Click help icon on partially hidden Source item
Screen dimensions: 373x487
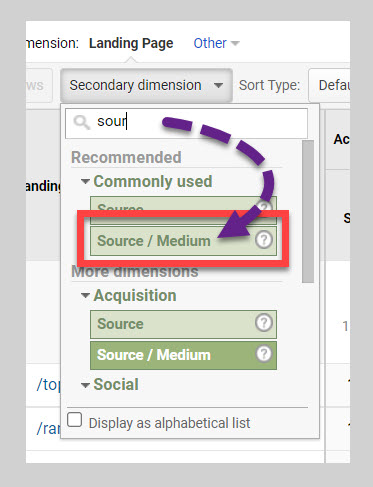tap(264, 207)
